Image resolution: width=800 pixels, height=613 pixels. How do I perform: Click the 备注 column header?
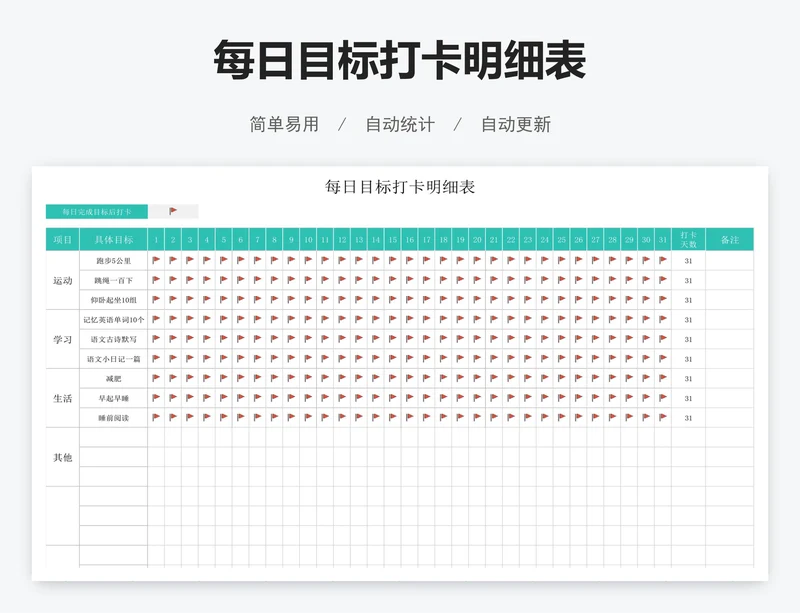click(729, 240)
